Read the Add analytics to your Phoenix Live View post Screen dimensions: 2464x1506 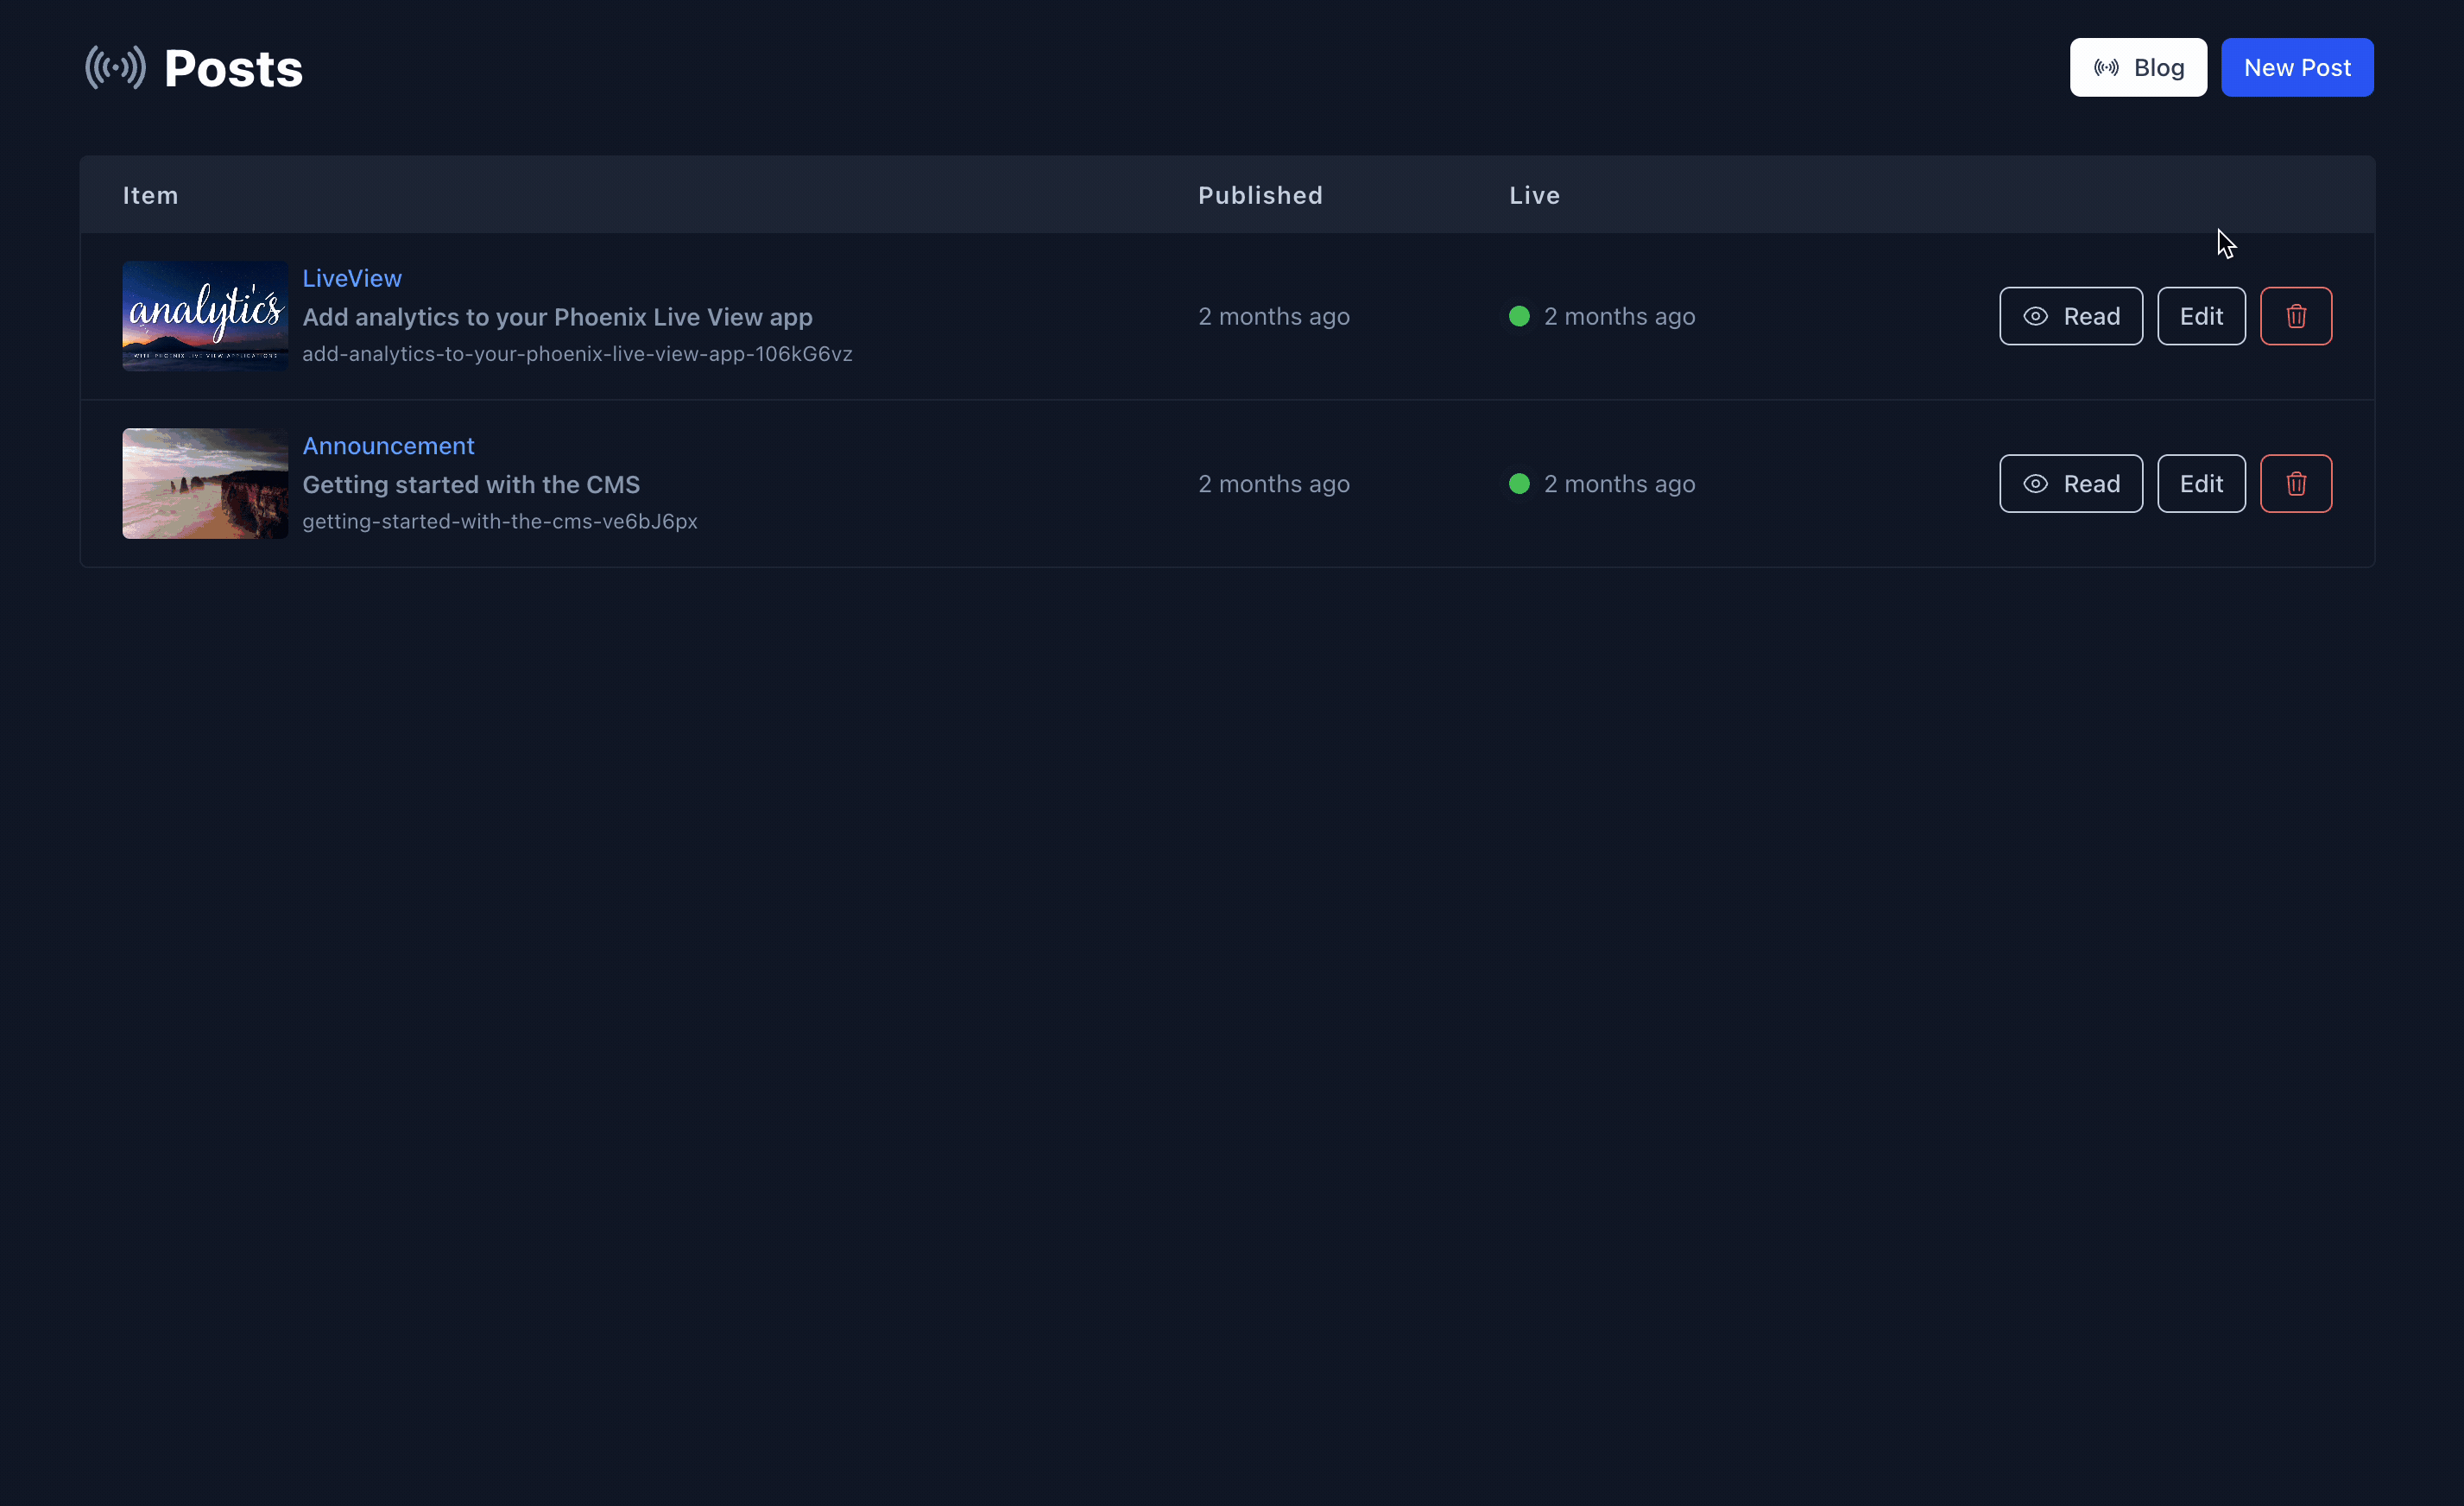pos(2070,315)
